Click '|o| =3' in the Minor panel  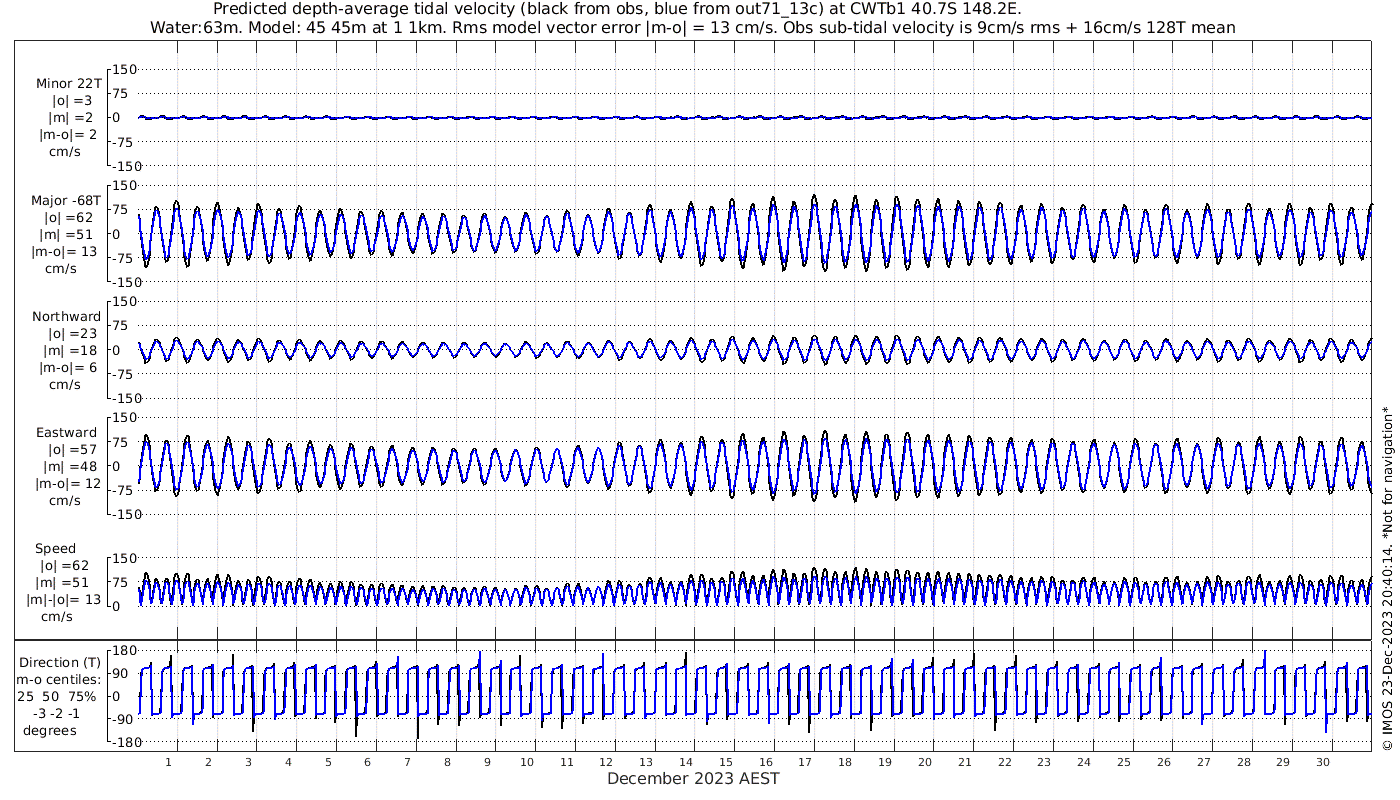pos(71,101)
